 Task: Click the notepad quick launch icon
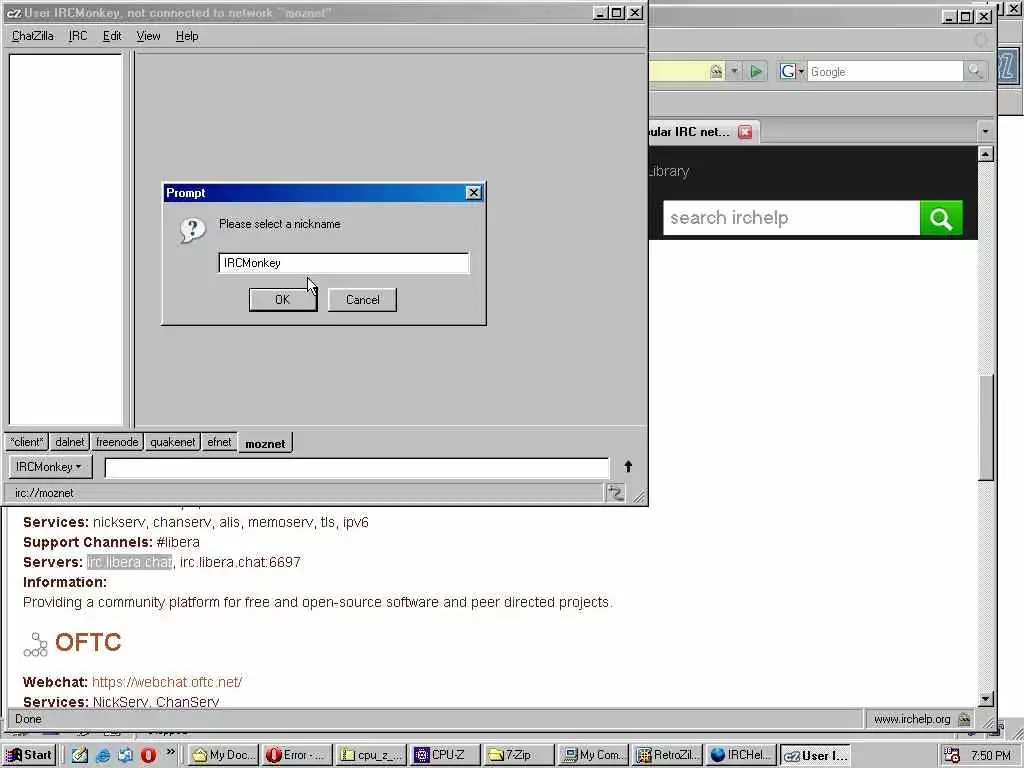pyautogui.click(x=80, y=755)
